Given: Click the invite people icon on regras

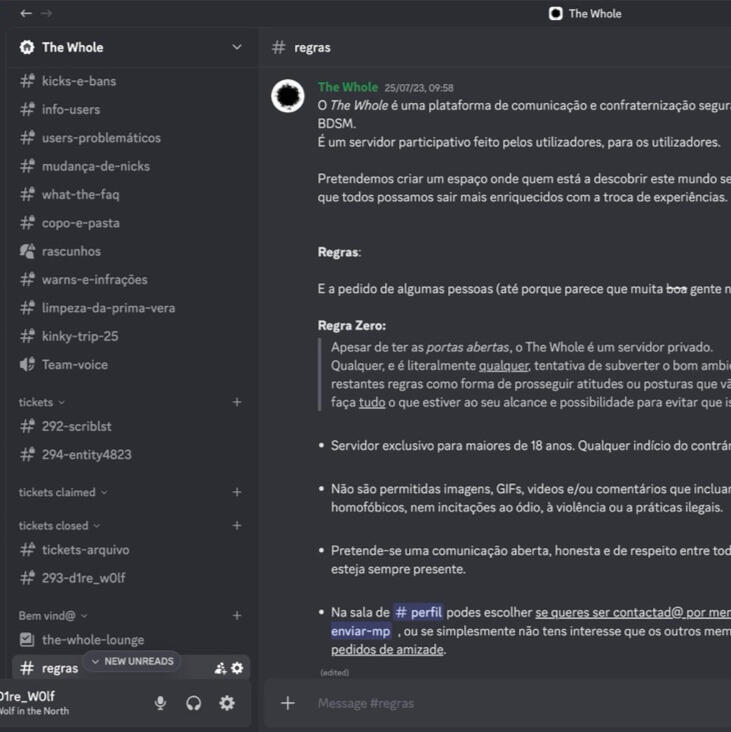Looking at the screenshot, I should (x=220, y=668).
